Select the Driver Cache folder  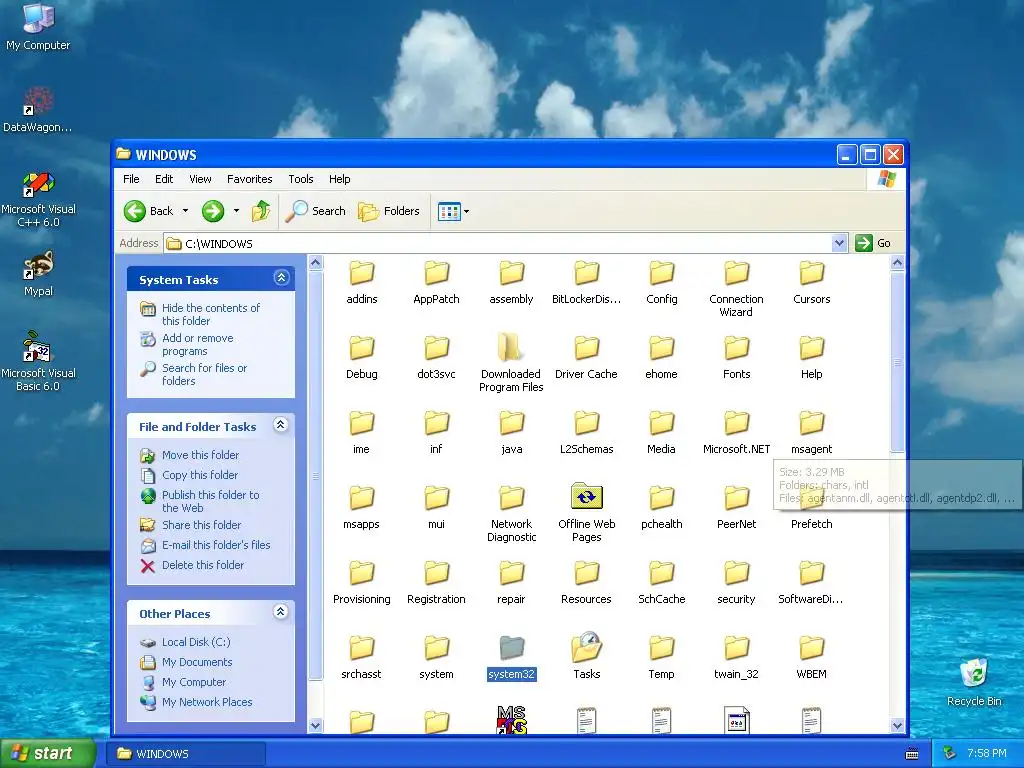(586, 348)
